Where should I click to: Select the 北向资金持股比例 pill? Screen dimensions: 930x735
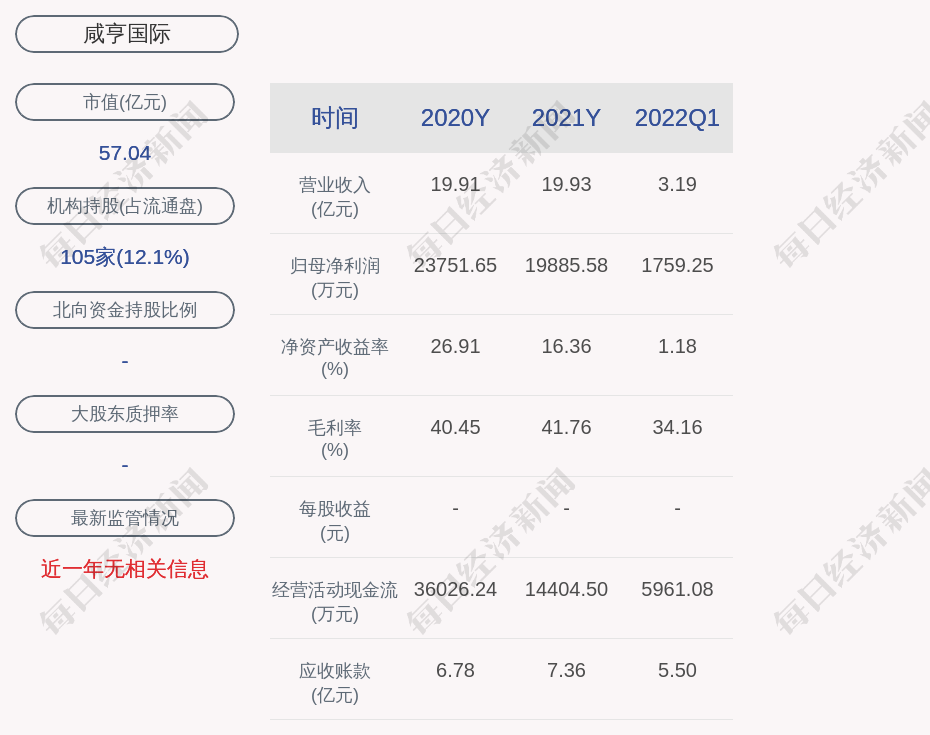[x=125, y=310]
